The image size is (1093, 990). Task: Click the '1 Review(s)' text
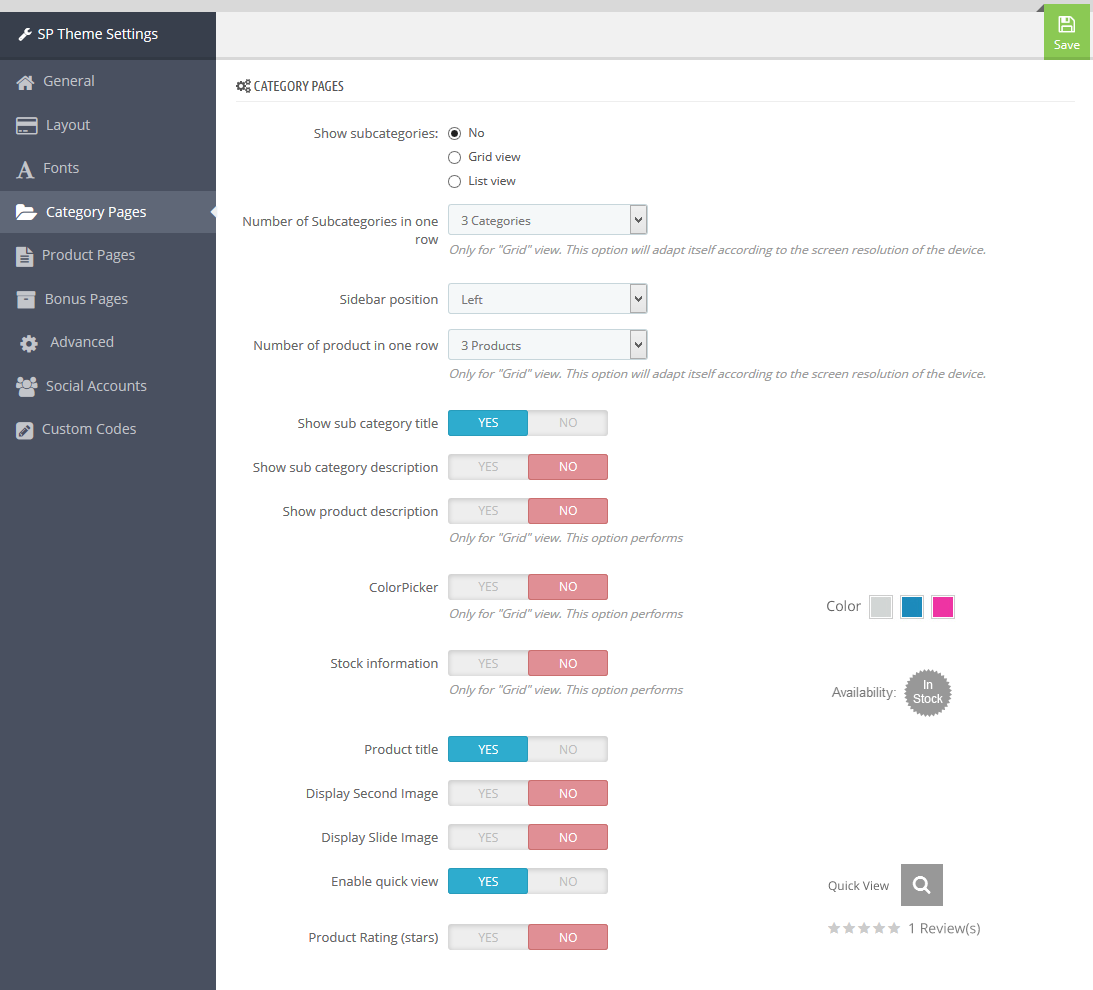click(944, 928)
